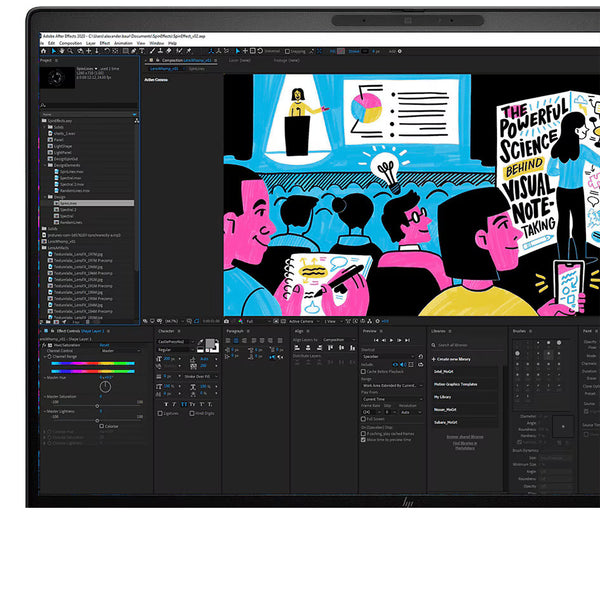The height and width of the screenshot is (591, 600).
Task: Select the Pen tool
Action: (x=134, y=51)
